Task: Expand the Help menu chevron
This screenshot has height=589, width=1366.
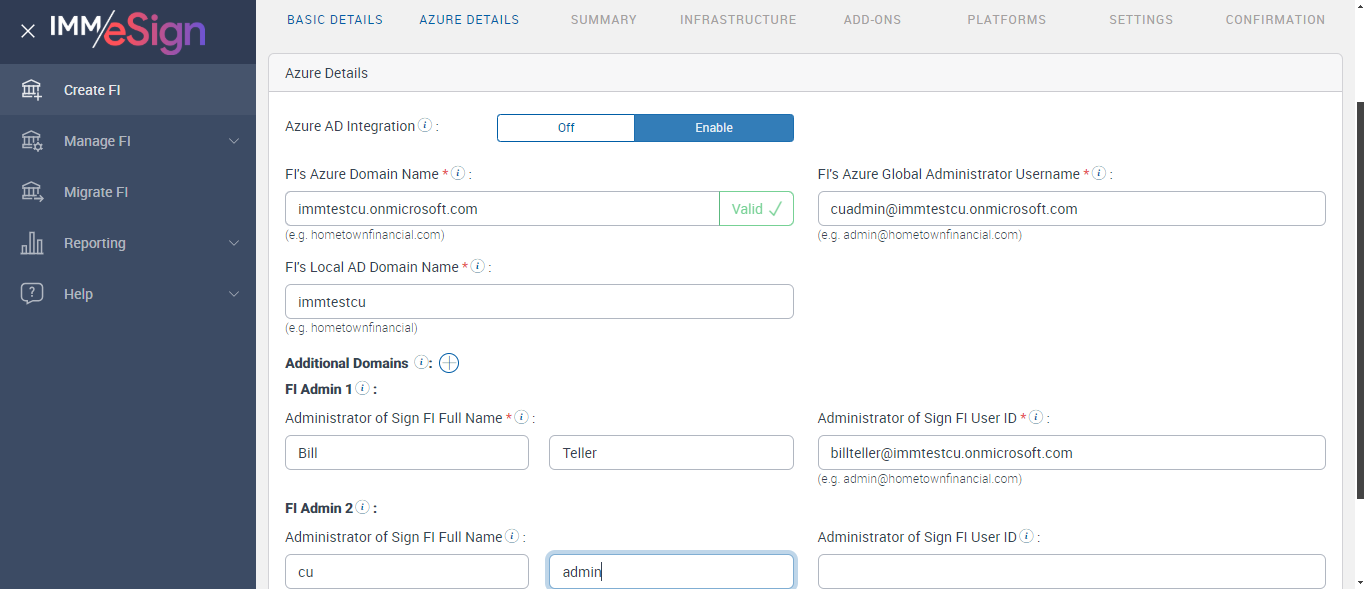Action: pyautogui.click(x=234, y=294)
